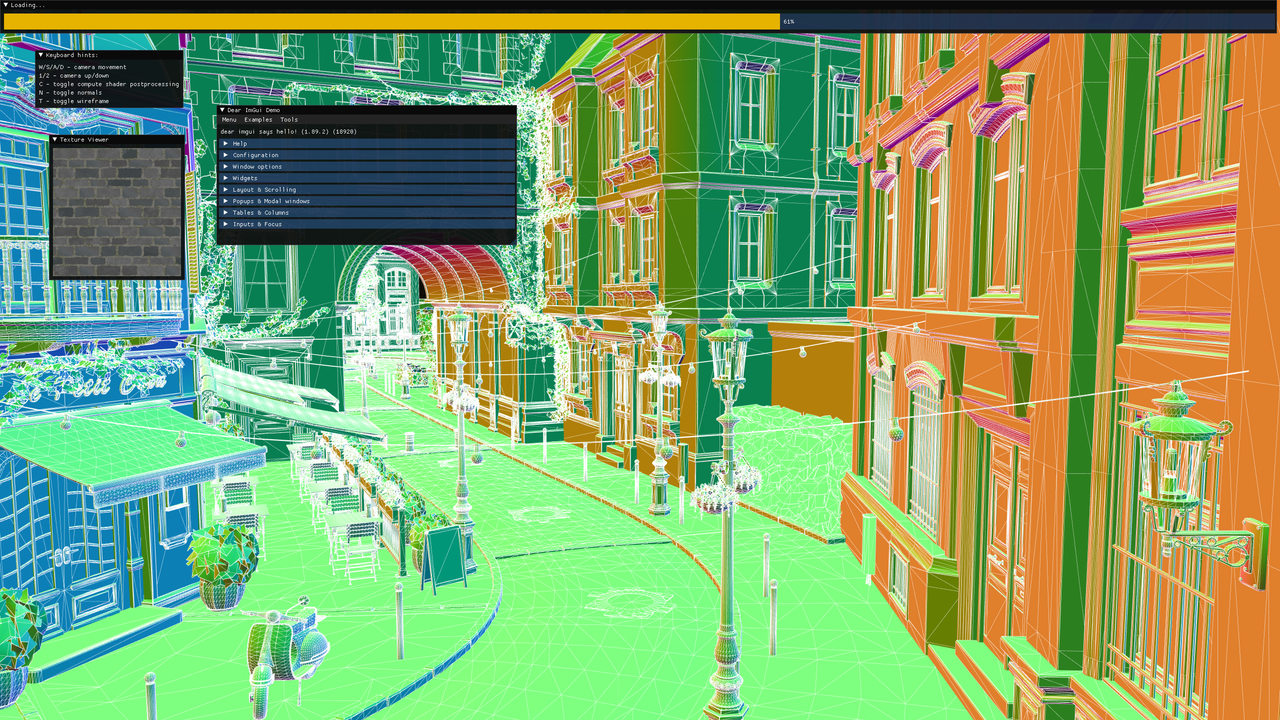Click the 61% progress label
Image resolution: width=1280 pixels, height=720 pixels.
tap(789, 21)
